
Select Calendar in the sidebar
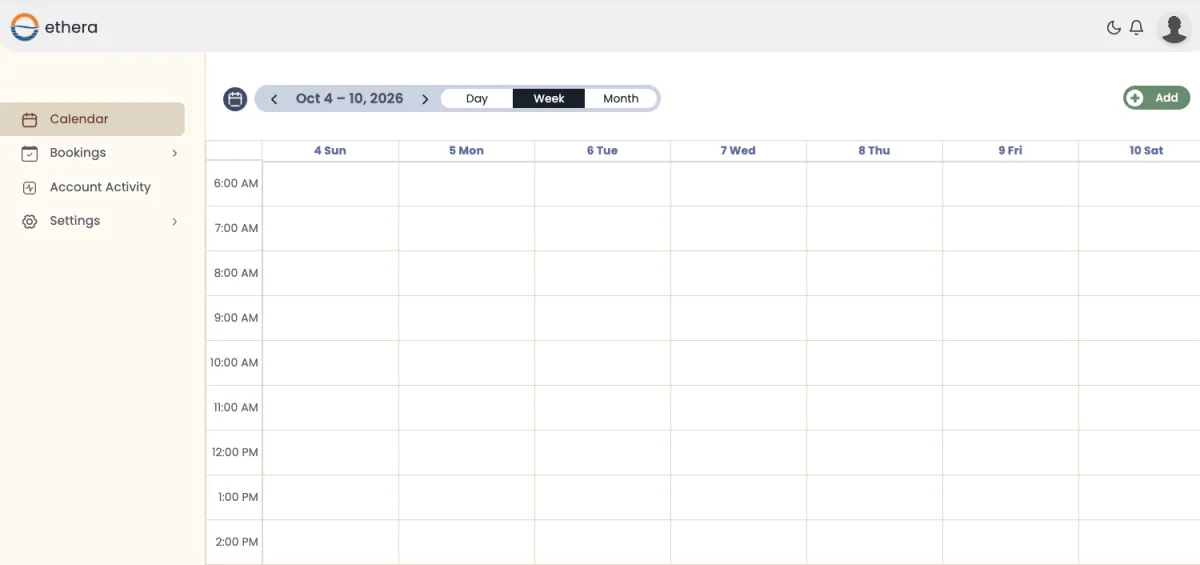tap(93, 119)
